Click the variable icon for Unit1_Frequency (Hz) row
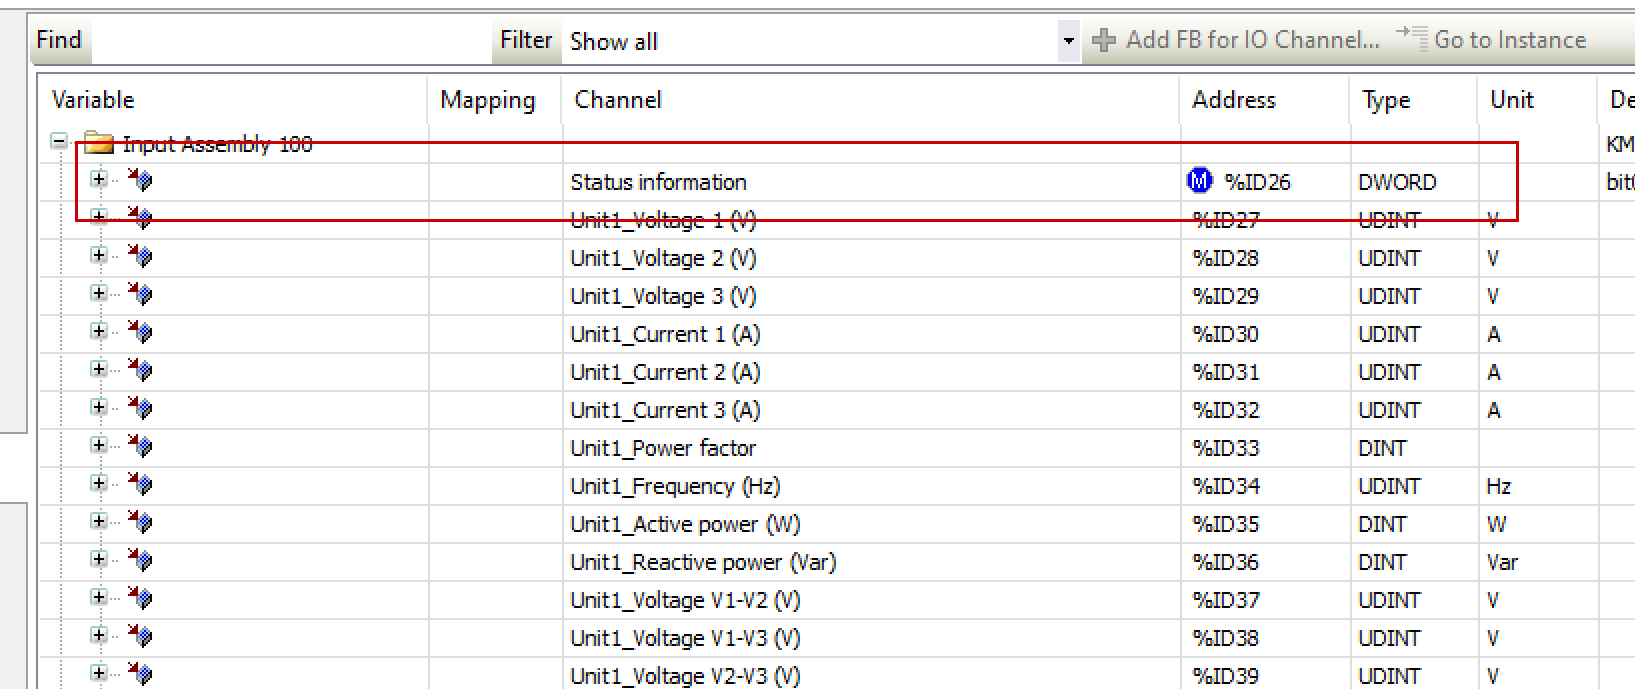Screen dimensions: 1635x689 point(141,485)
